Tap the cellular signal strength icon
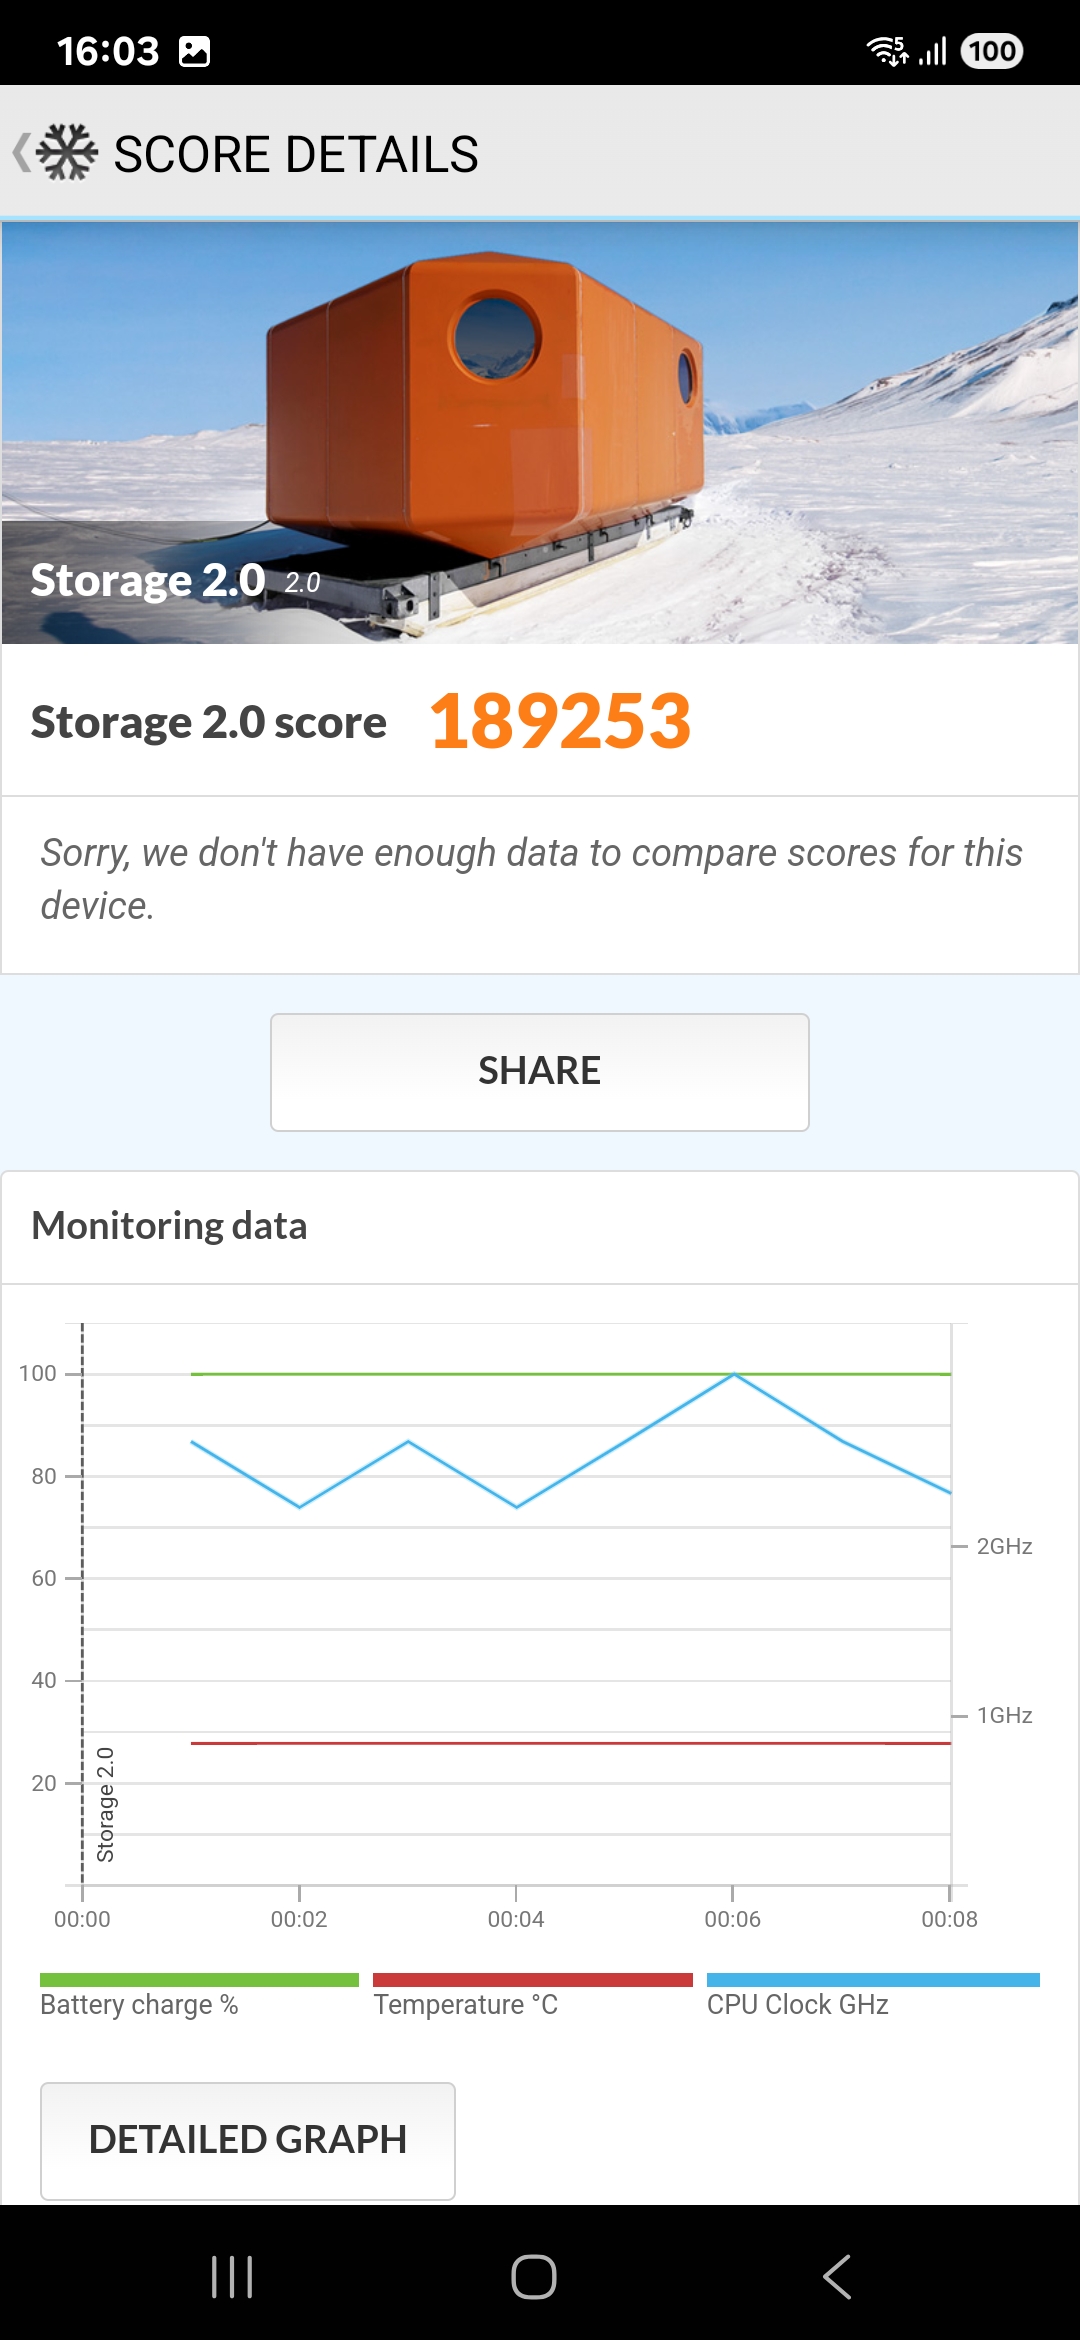This screenshot has height=2340, width=1080. click(x=933, y=51)
